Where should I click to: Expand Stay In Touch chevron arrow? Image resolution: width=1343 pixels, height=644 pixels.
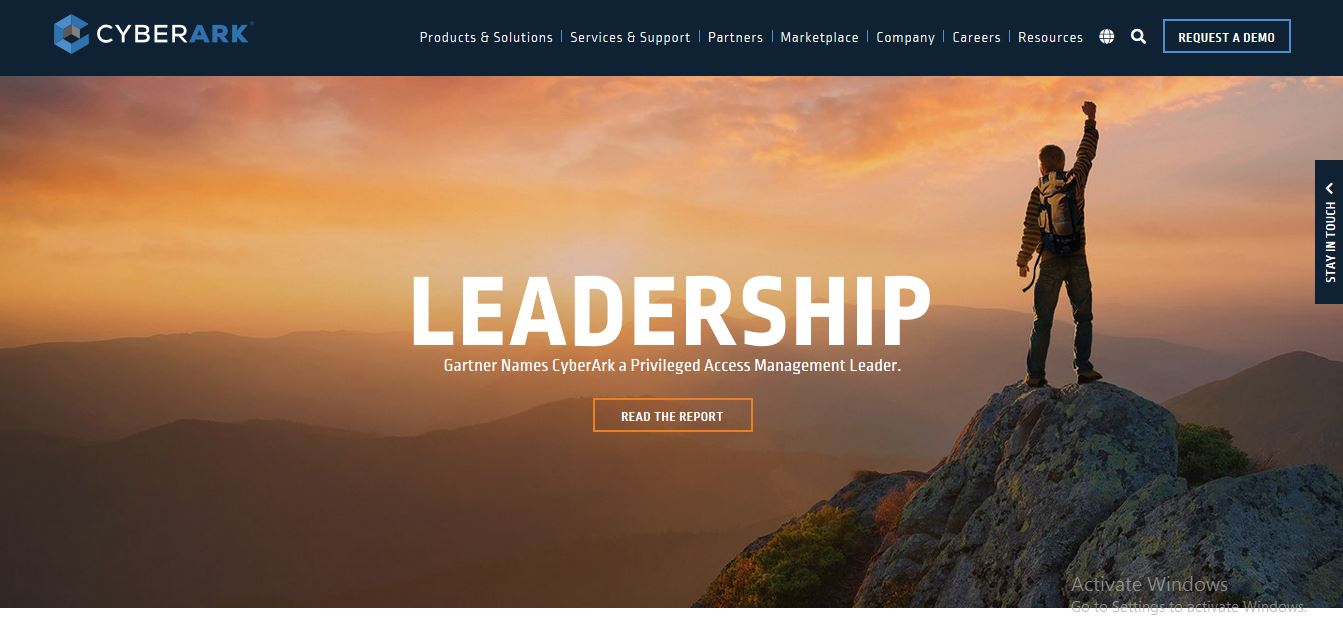(1330, 188)
